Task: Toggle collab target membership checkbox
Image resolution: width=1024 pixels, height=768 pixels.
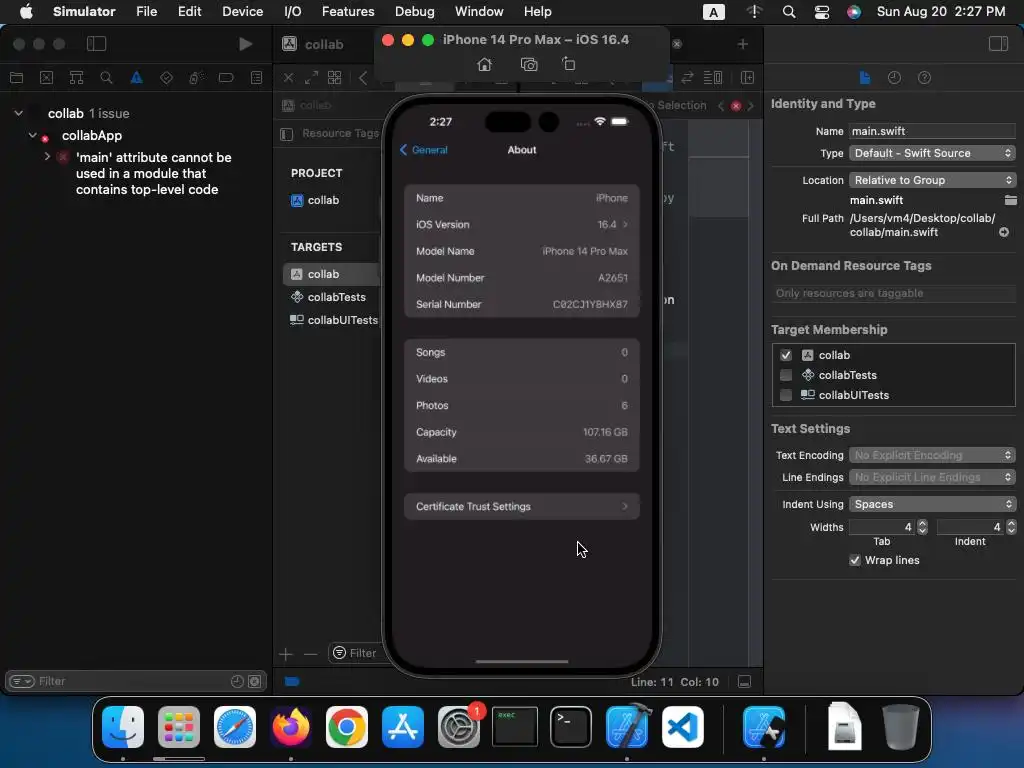Action: point(786,355)
